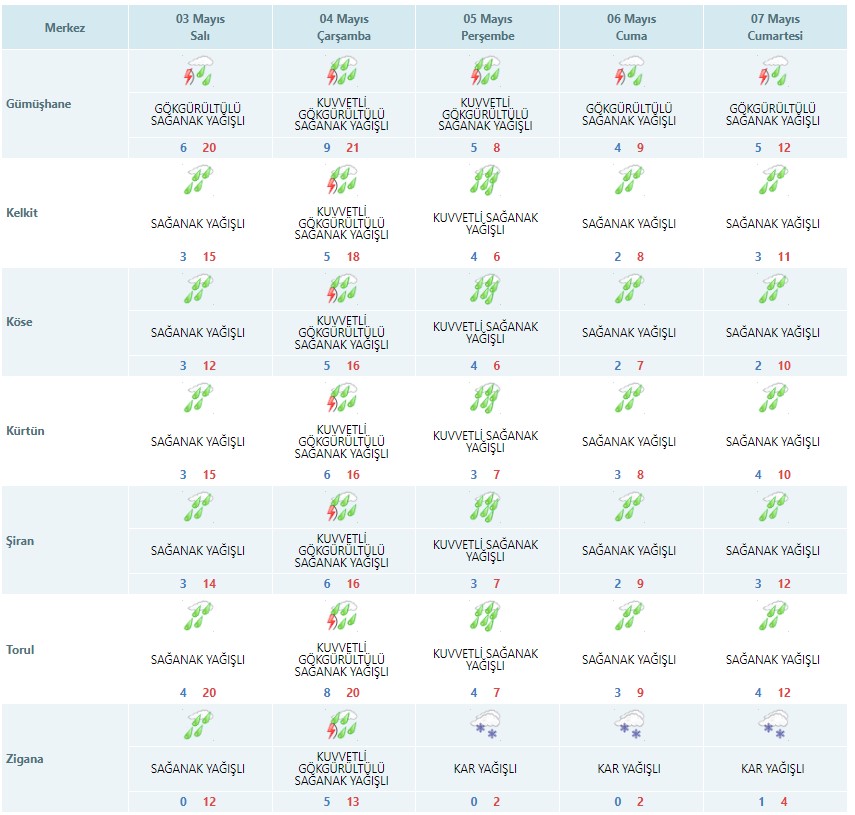Click Kelkit thunderstorm icon for 04 Mayıs Çarşamba
Viewport: 855px width, 815px height.
click(343, 181)
